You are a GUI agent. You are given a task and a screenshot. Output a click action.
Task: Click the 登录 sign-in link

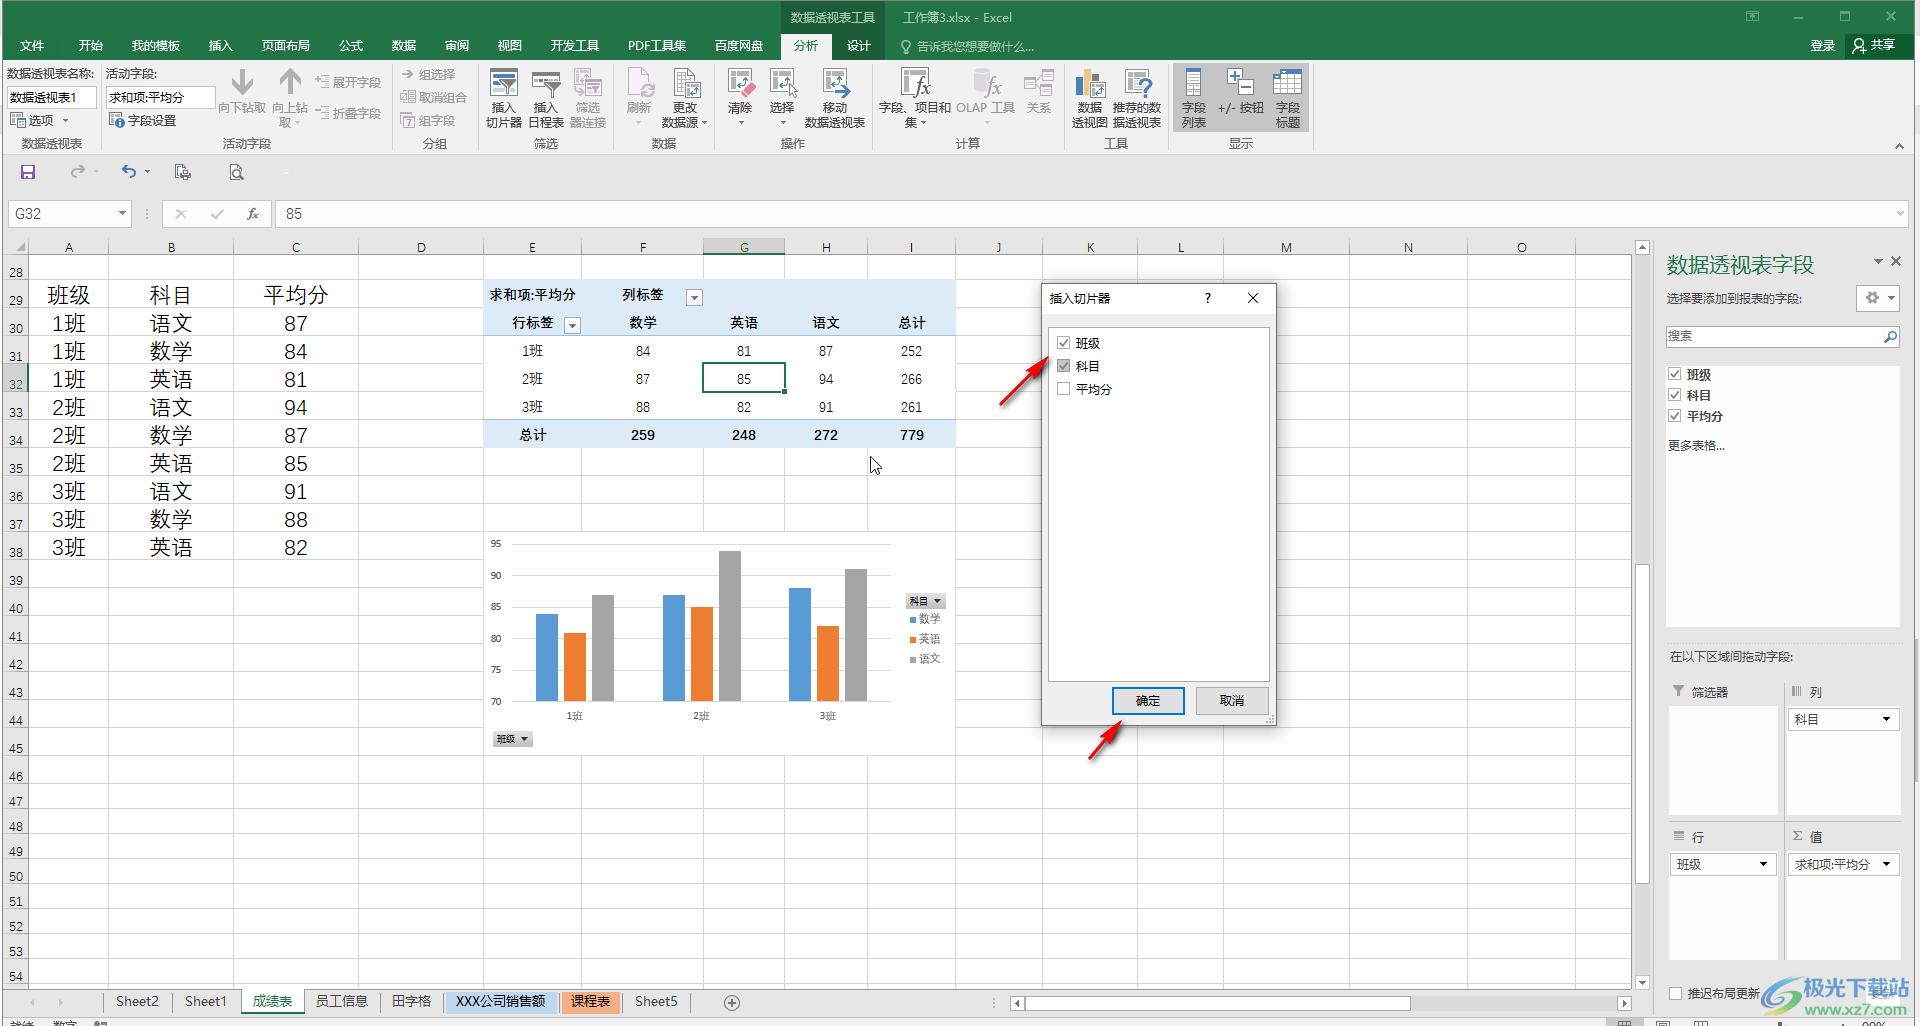point(1823,45)
